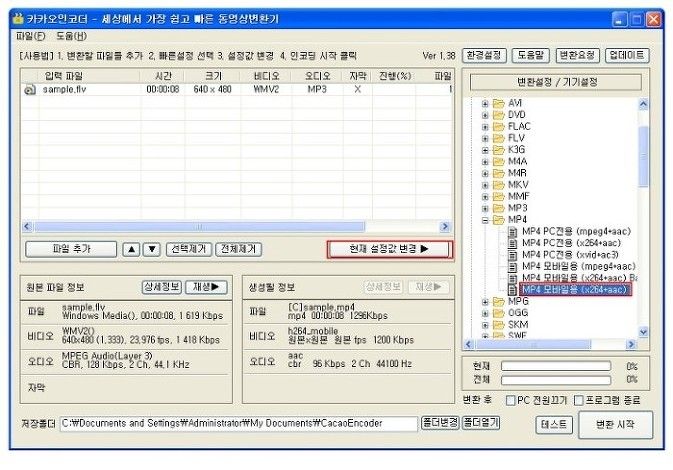Viewport: 673px width, 470px height.
Task: Click the open MP4 folder icon
Action: point(498,220)
